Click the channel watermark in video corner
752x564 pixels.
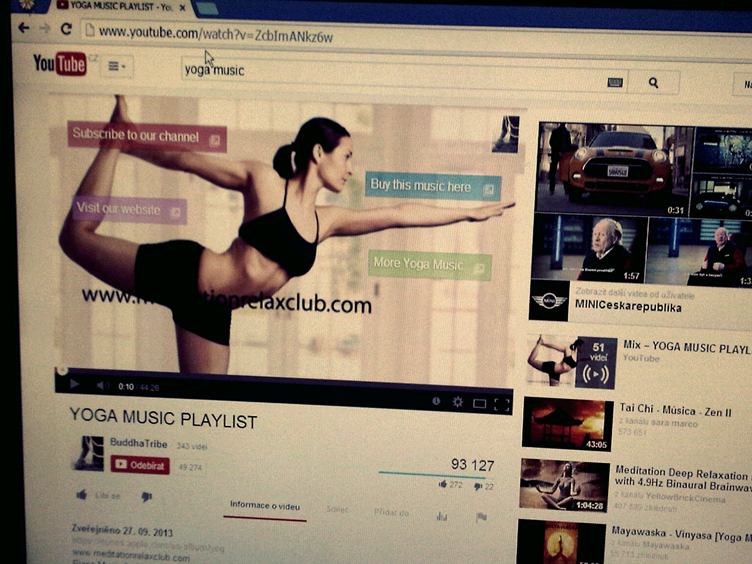coord(506,134)
